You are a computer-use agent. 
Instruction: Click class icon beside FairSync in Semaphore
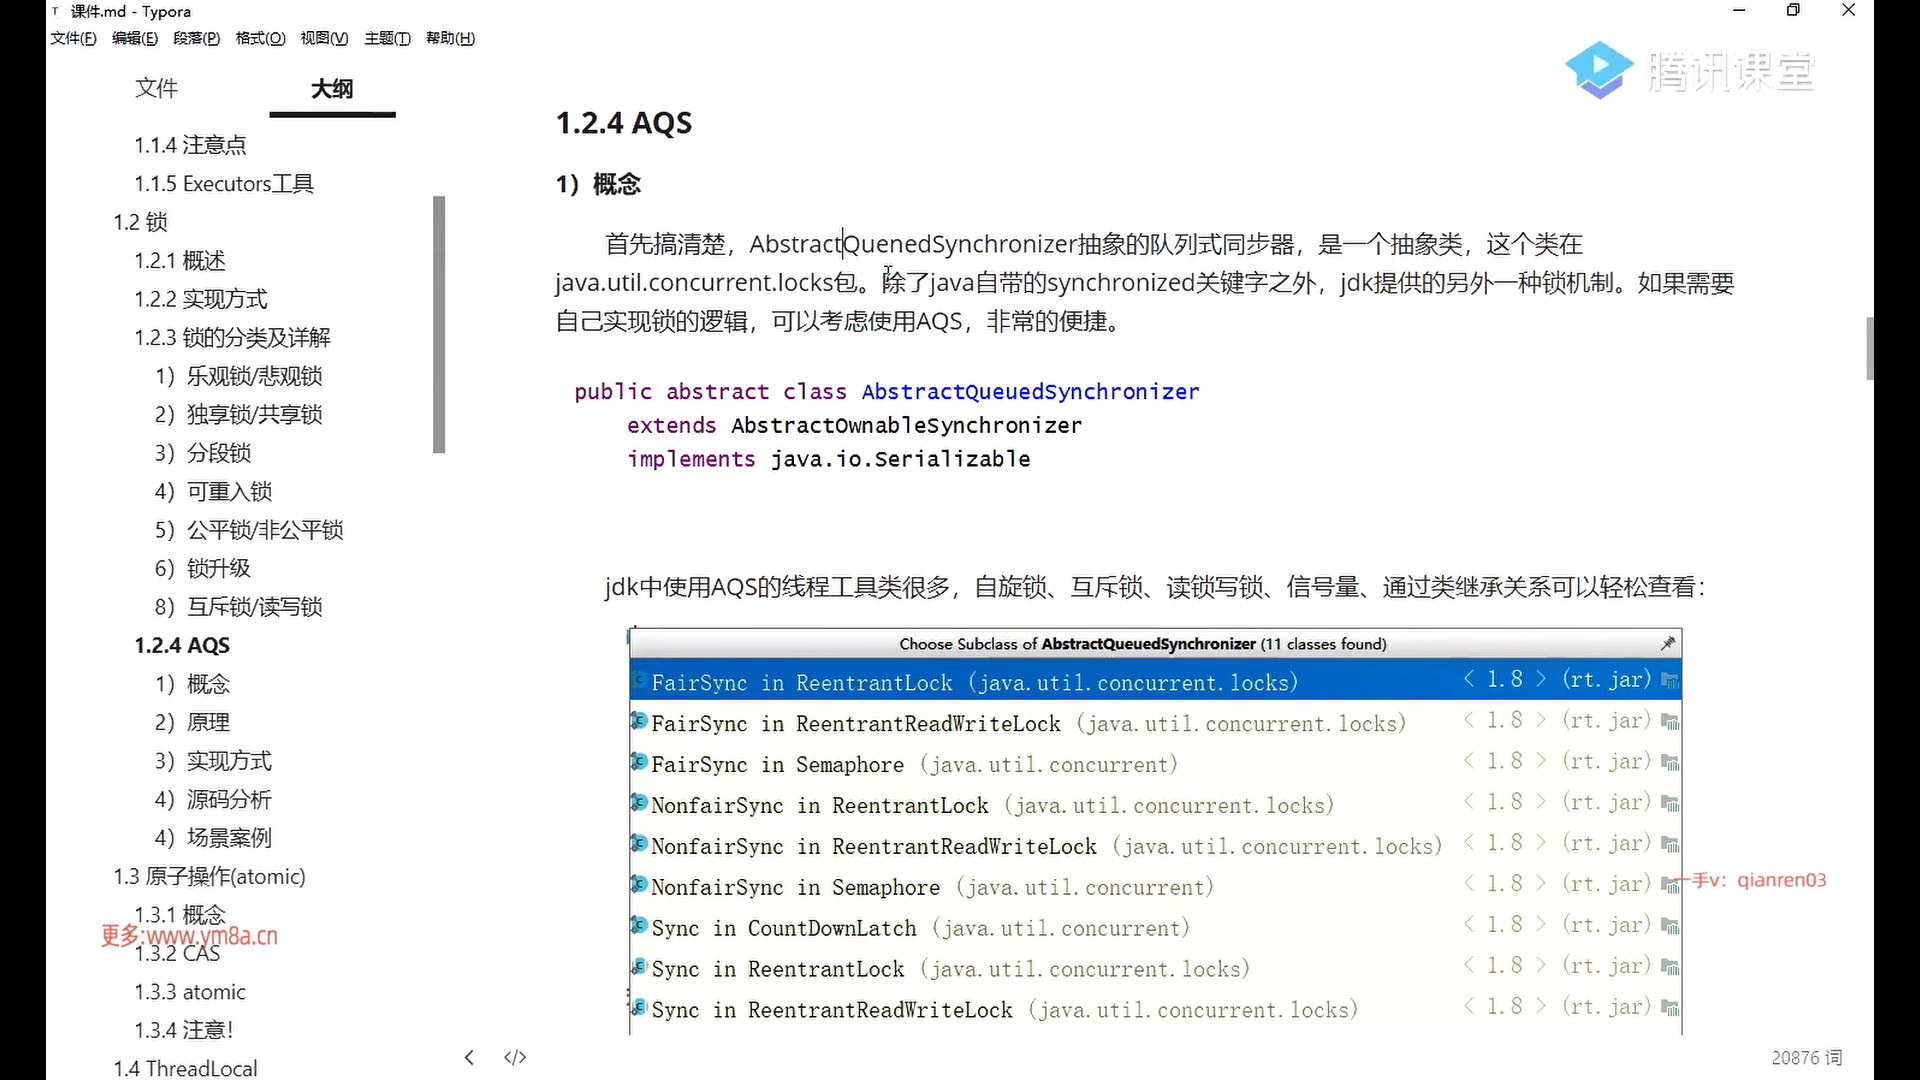tap(639, 763)
